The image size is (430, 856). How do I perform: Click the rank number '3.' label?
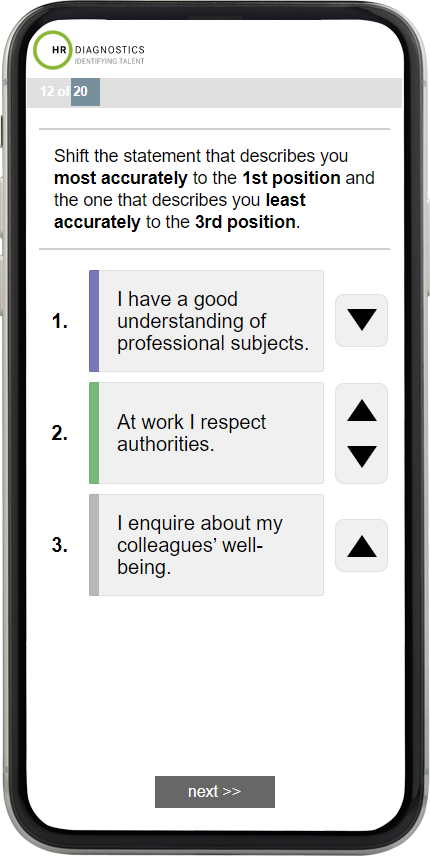coord(59,546)
